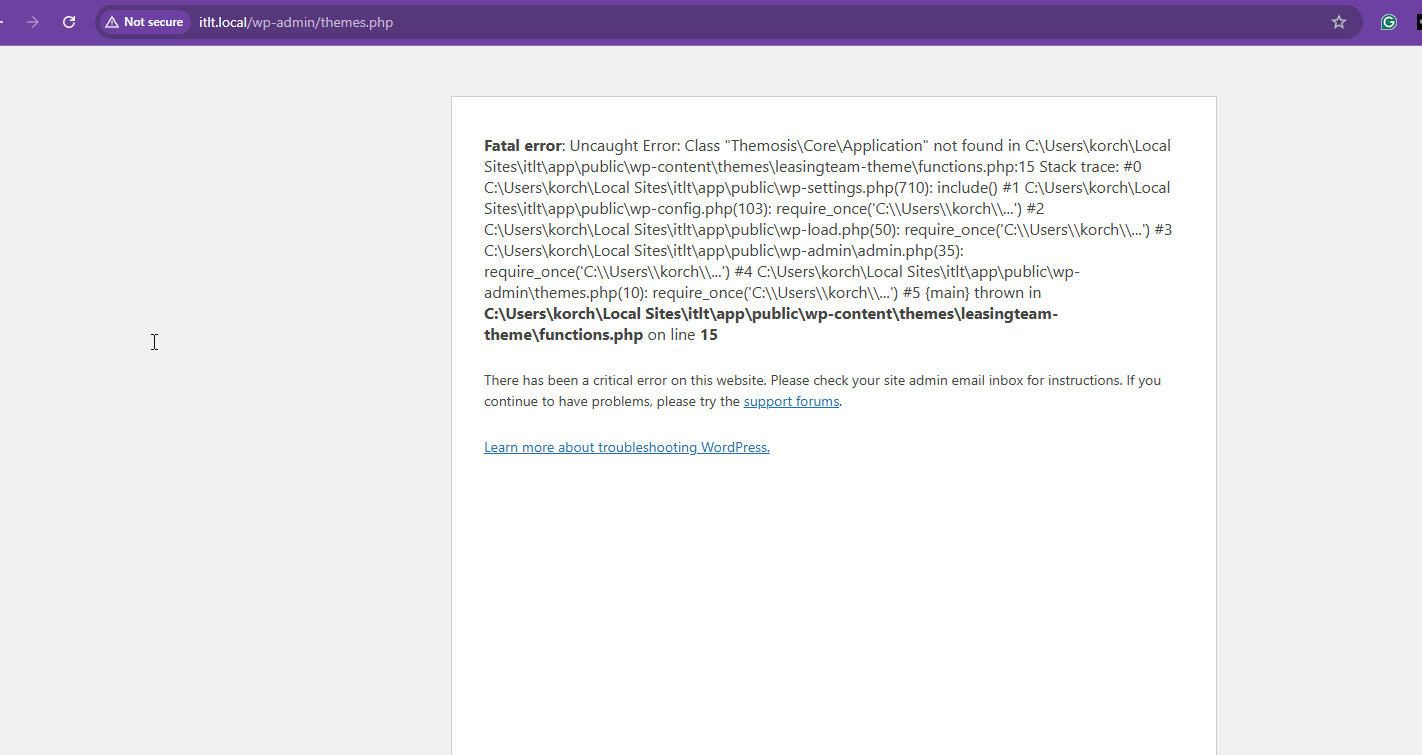
Task: Bookmark this page with the star icon
Action: 1338,22
